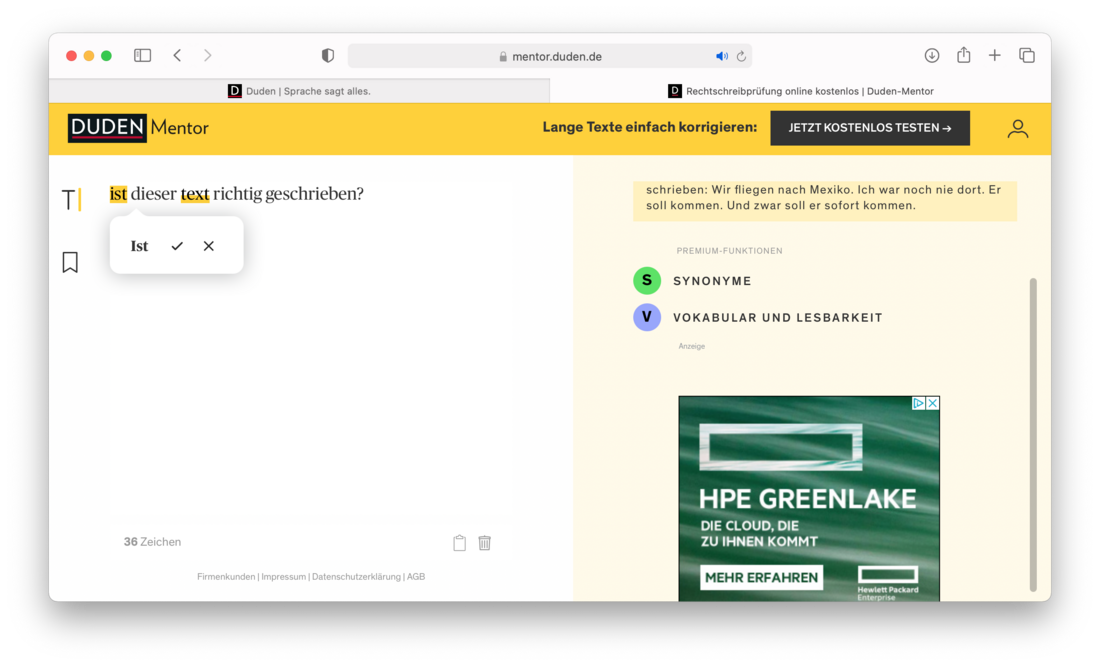Switch to 'Duden | Sprache sagt alles.' tab

[x=299, y=91]
